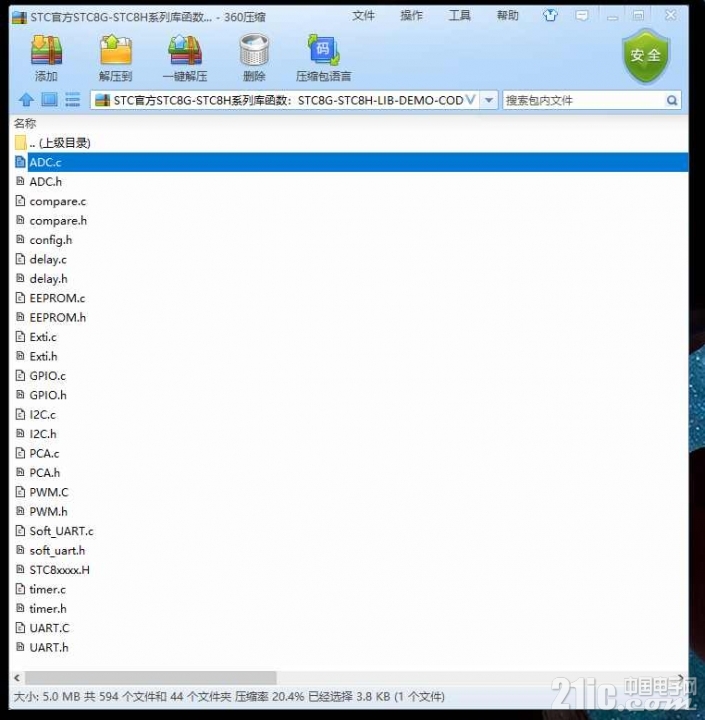Click the 名称 column header
The image size is (705, 720).
point(25,123)
